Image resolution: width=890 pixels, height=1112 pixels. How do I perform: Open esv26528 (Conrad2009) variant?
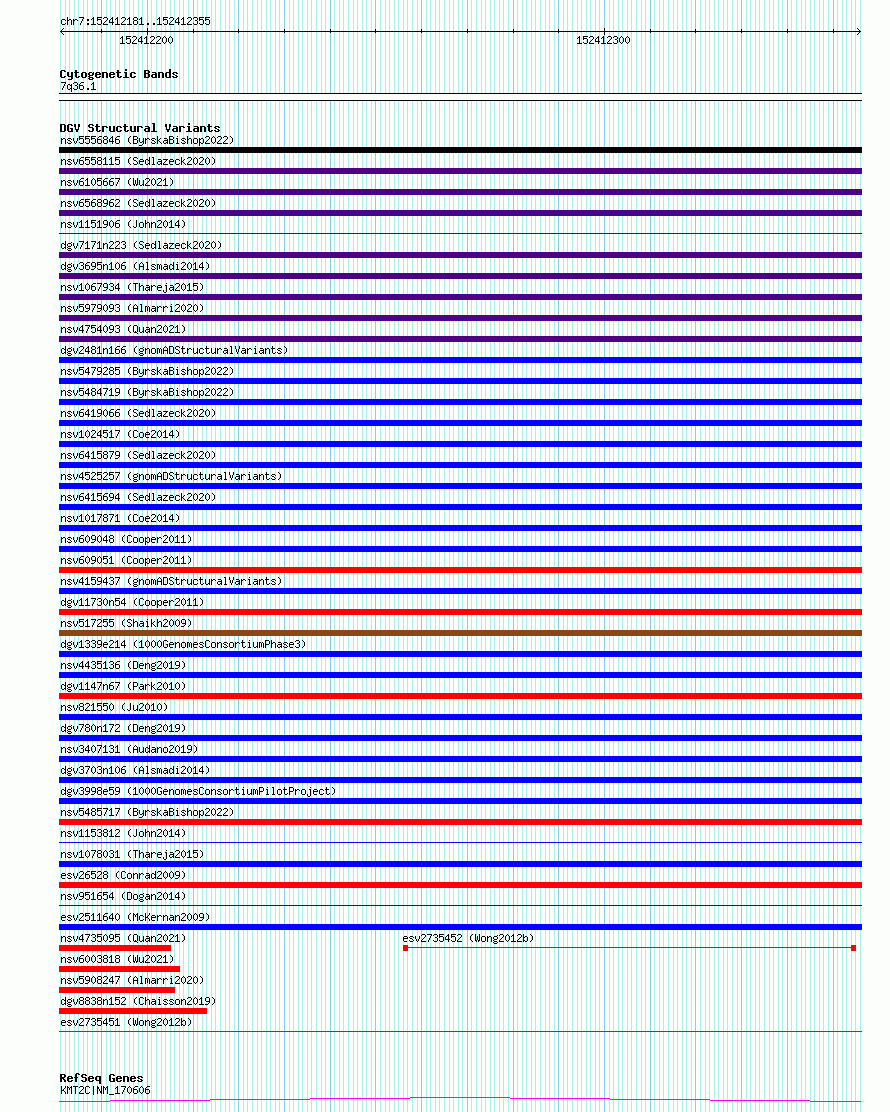123,875
